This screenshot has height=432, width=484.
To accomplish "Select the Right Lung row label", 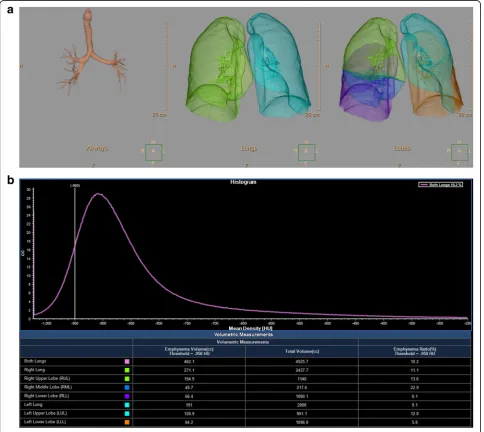I will coord(34,370).
